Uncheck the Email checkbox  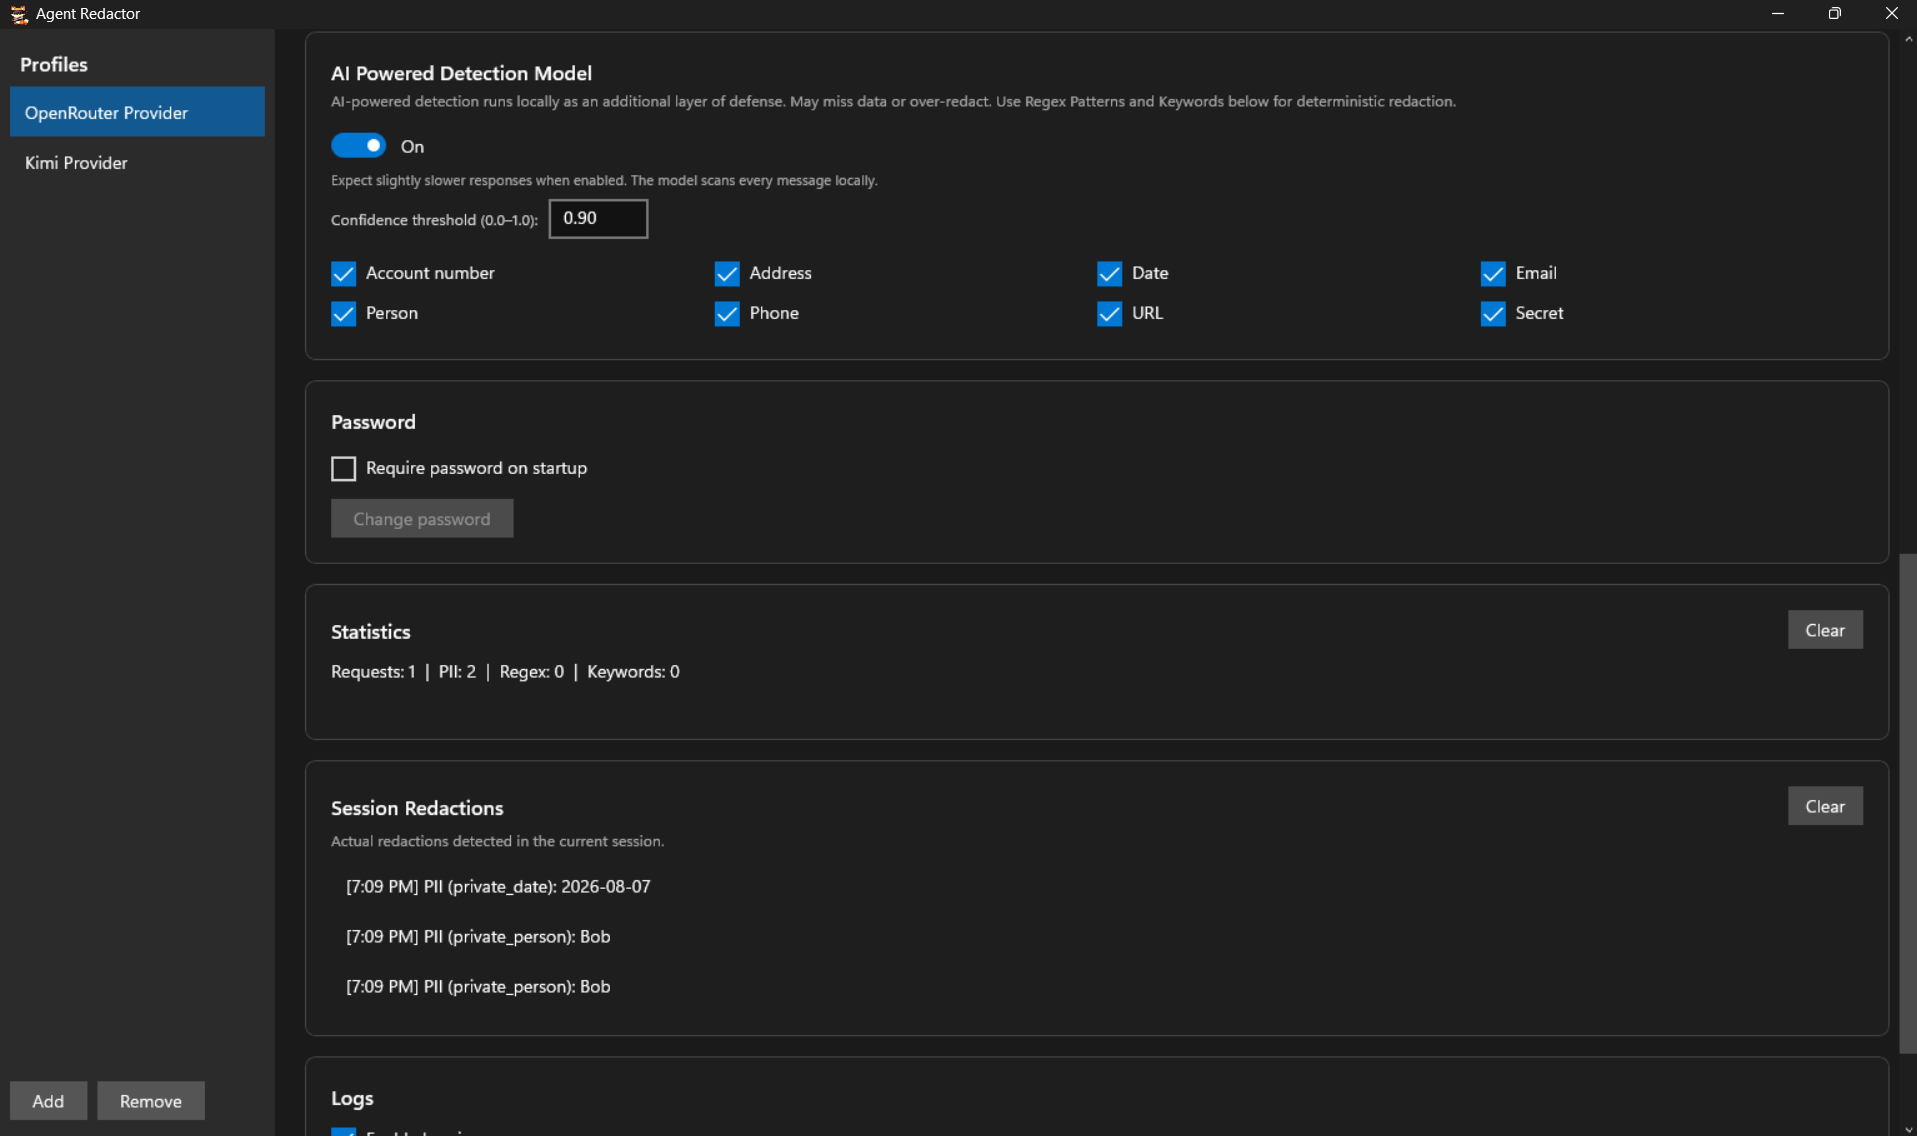[1493, 273]
